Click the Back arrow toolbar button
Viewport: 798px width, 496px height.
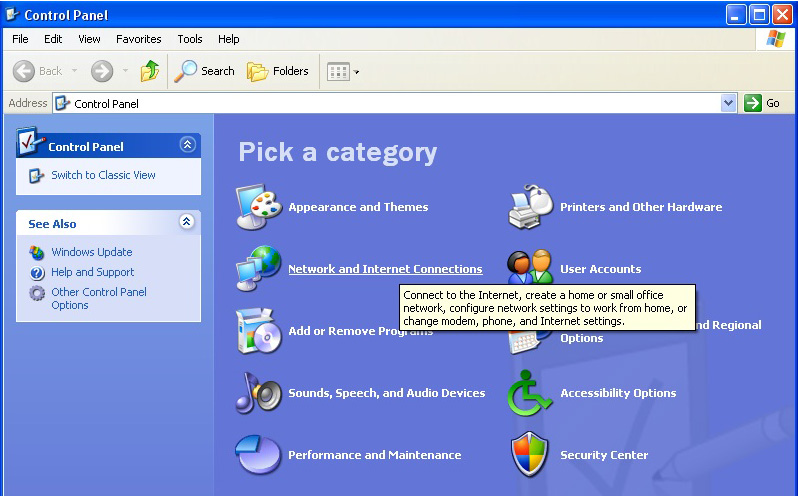click(x=23, y=71)
